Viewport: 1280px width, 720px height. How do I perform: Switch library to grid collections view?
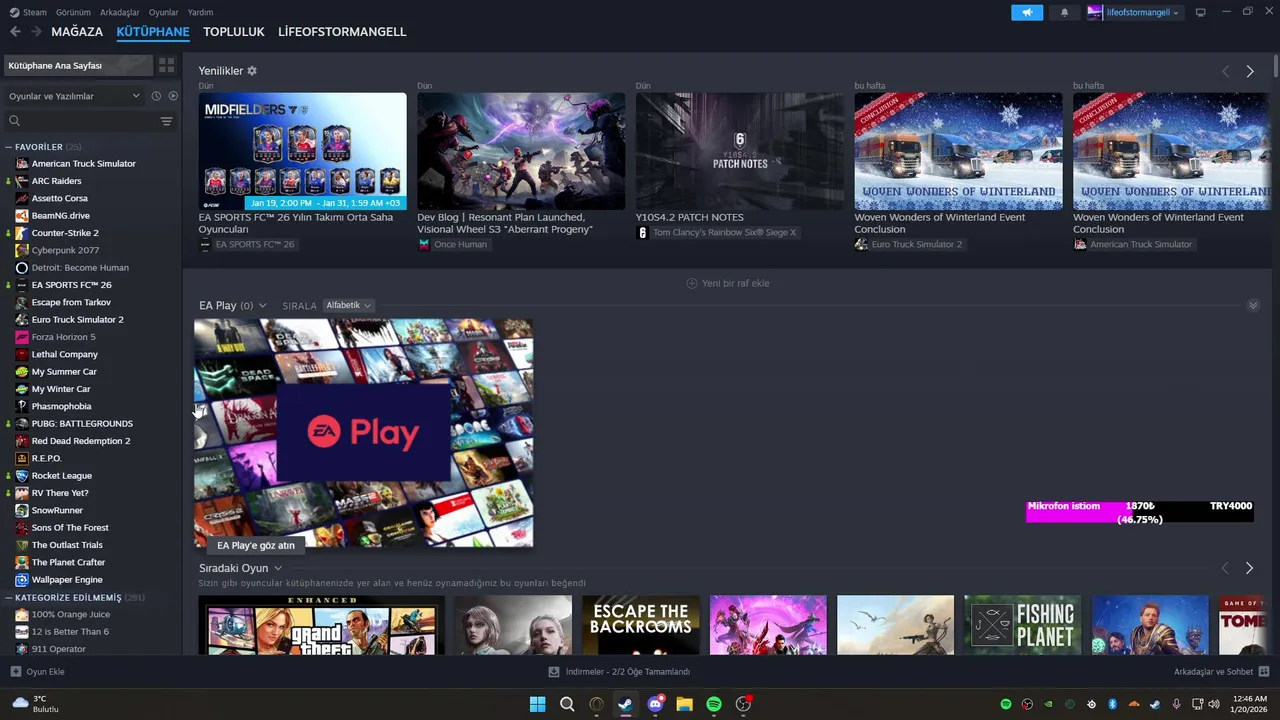167,65
